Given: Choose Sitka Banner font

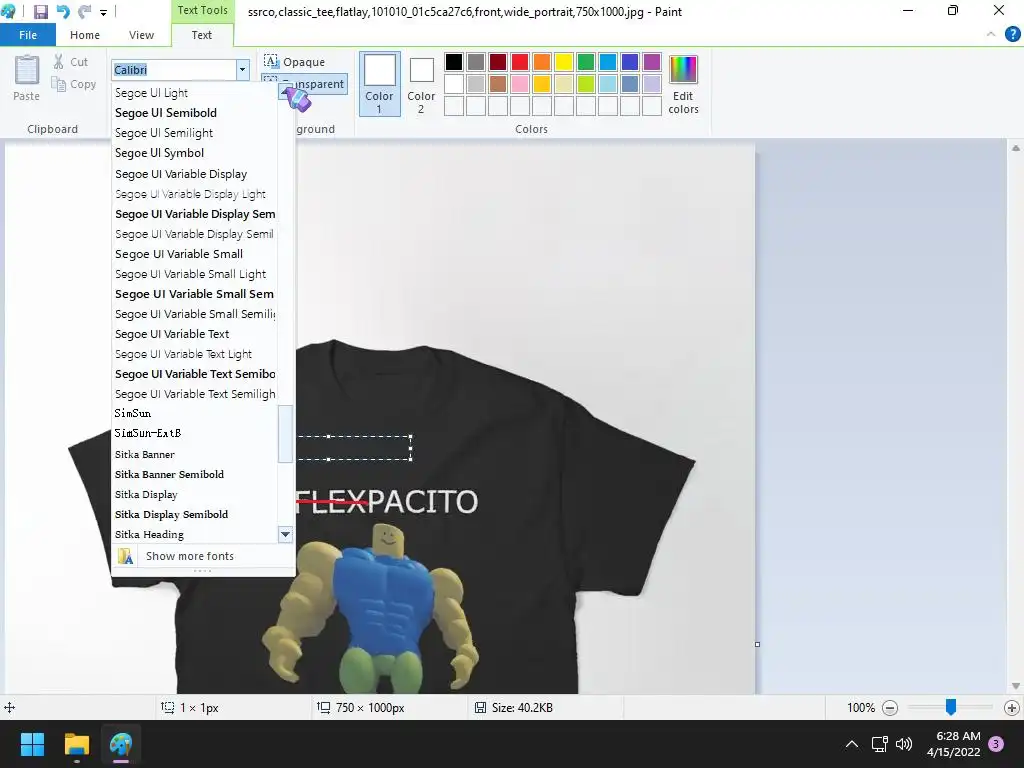Looking at the screenshot, I should 194,455.
